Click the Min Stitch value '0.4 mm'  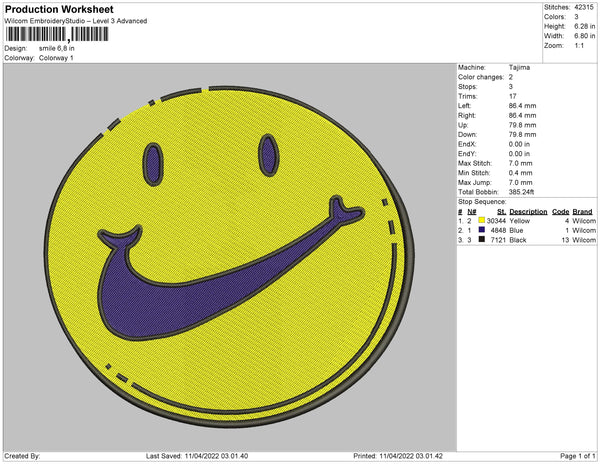point(520,173)
